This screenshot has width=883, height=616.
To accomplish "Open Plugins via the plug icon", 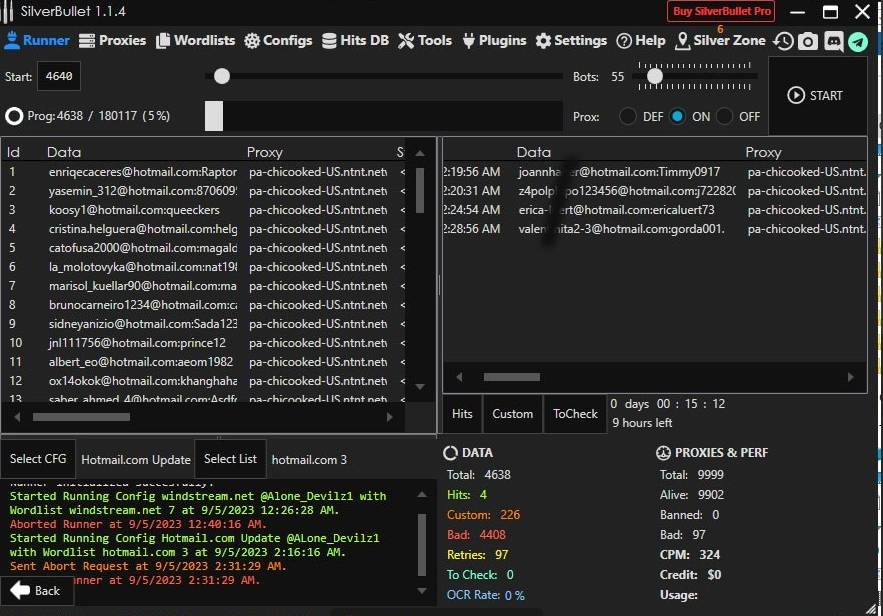I will click(x=494, y=41).
